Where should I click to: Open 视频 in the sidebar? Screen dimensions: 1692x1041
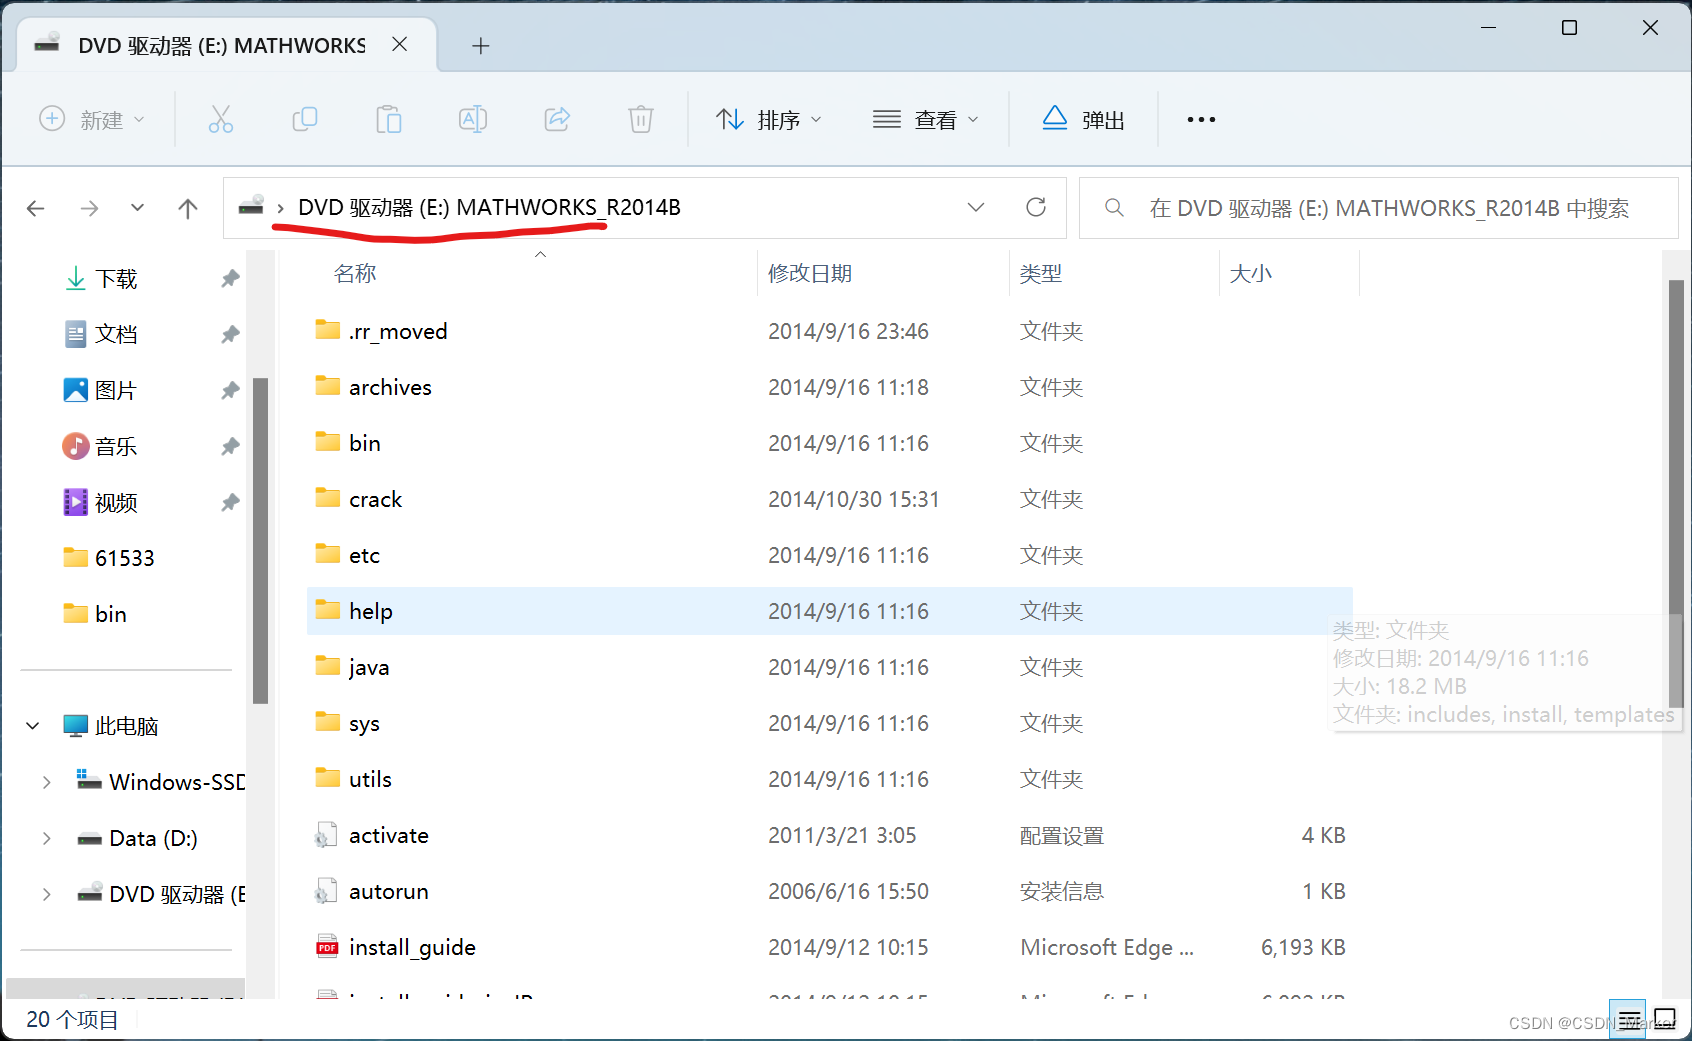coord(116,502)
